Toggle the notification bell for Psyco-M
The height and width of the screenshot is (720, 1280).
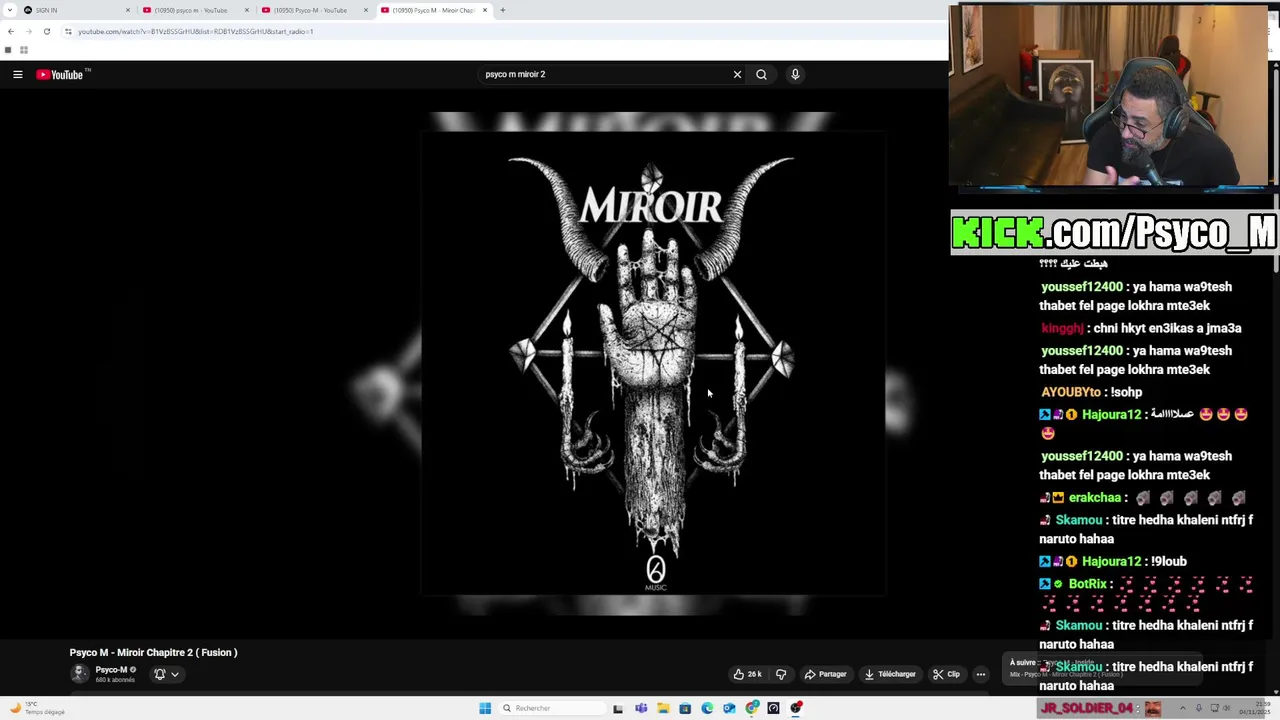(x=159, y=674)
